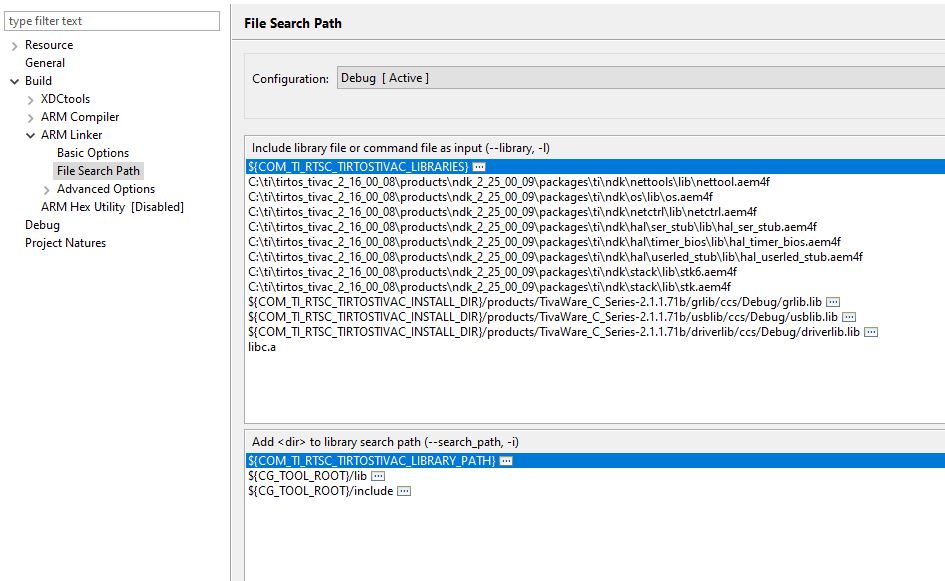Select the Build category label
The height and width of the screenshot is (581, 945).
click(38, 81)
